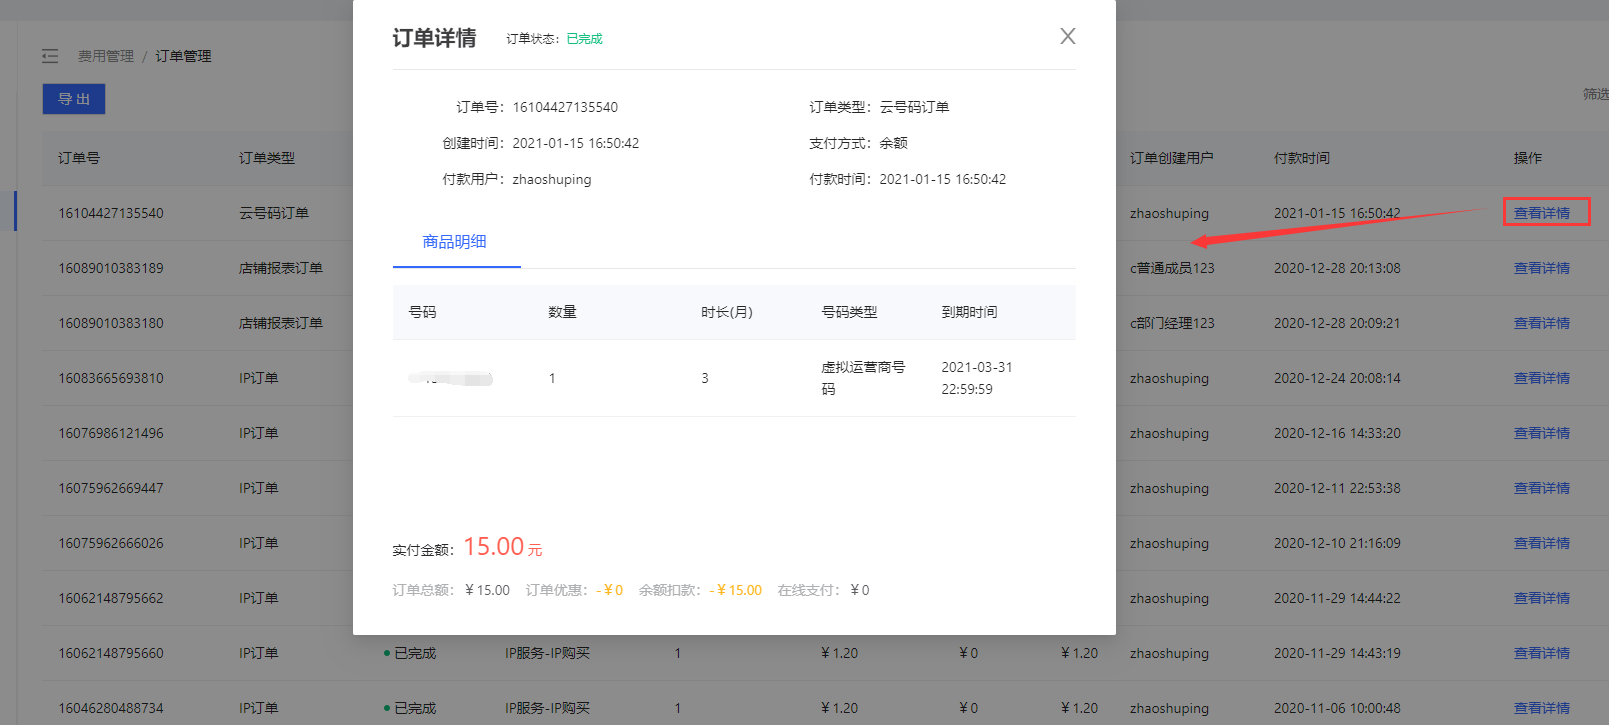Screen dimensions: 1609x725
Task: Go to 费用管理 breadcrumb
Action: point(106,56)
